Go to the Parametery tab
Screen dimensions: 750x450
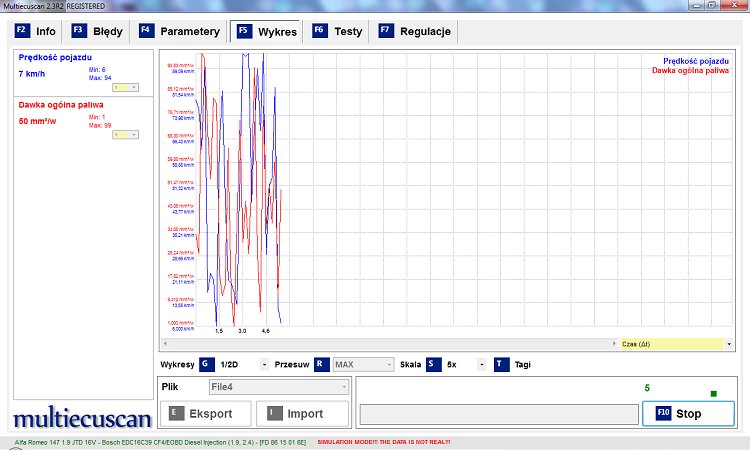pyautogui.click(x=180, y=31)
